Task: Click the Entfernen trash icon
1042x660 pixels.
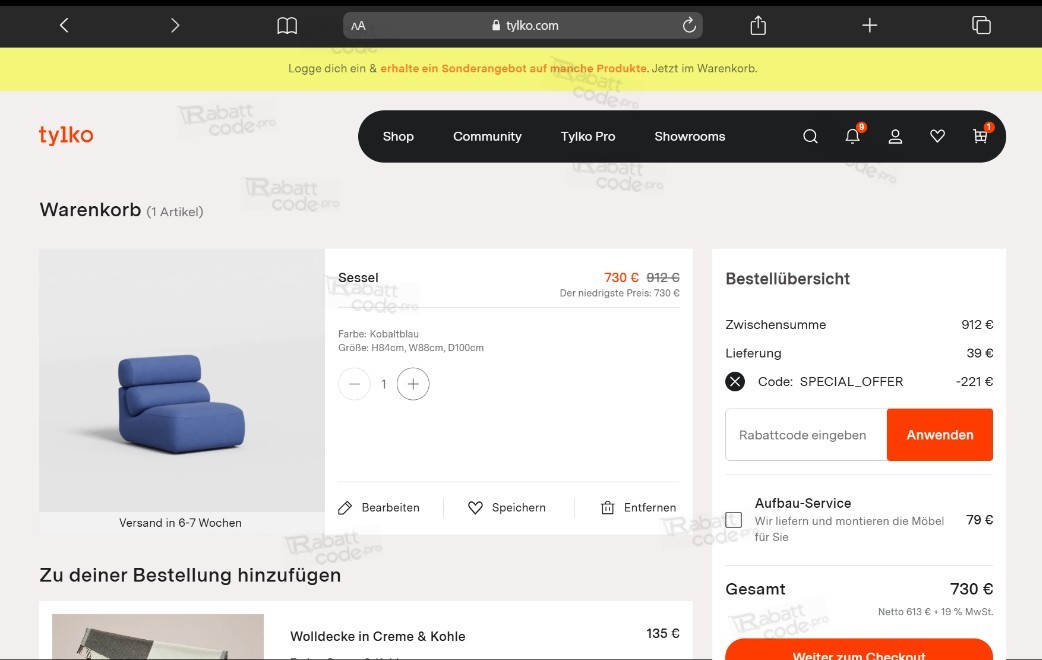Action: tap(607, 508)
